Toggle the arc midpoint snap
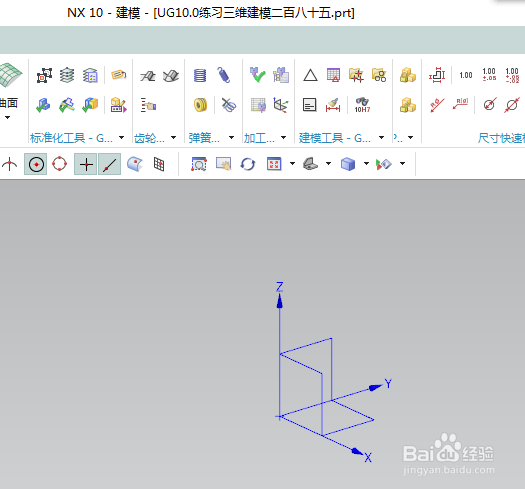 [x=9, y=164]
